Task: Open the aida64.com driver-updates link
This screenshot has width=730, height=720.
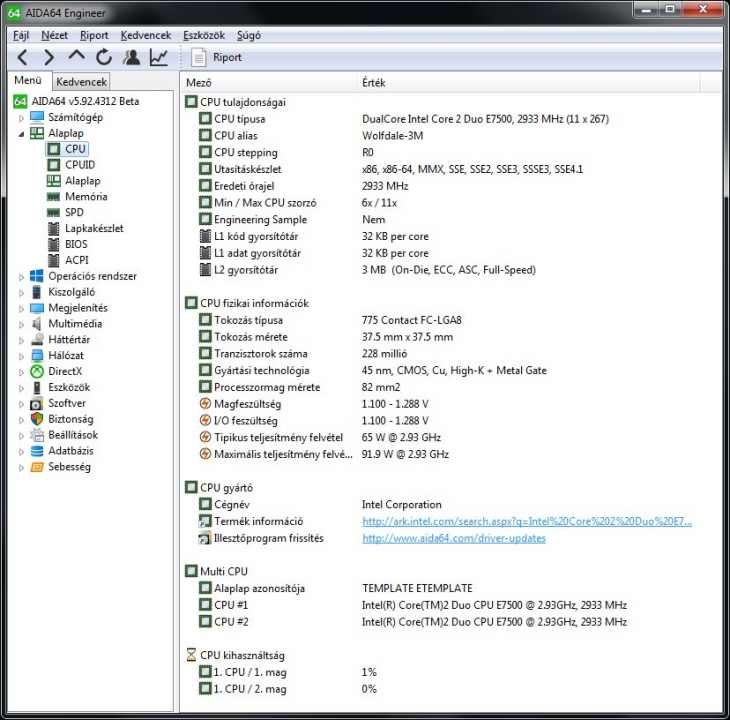Action: [453, 538]
